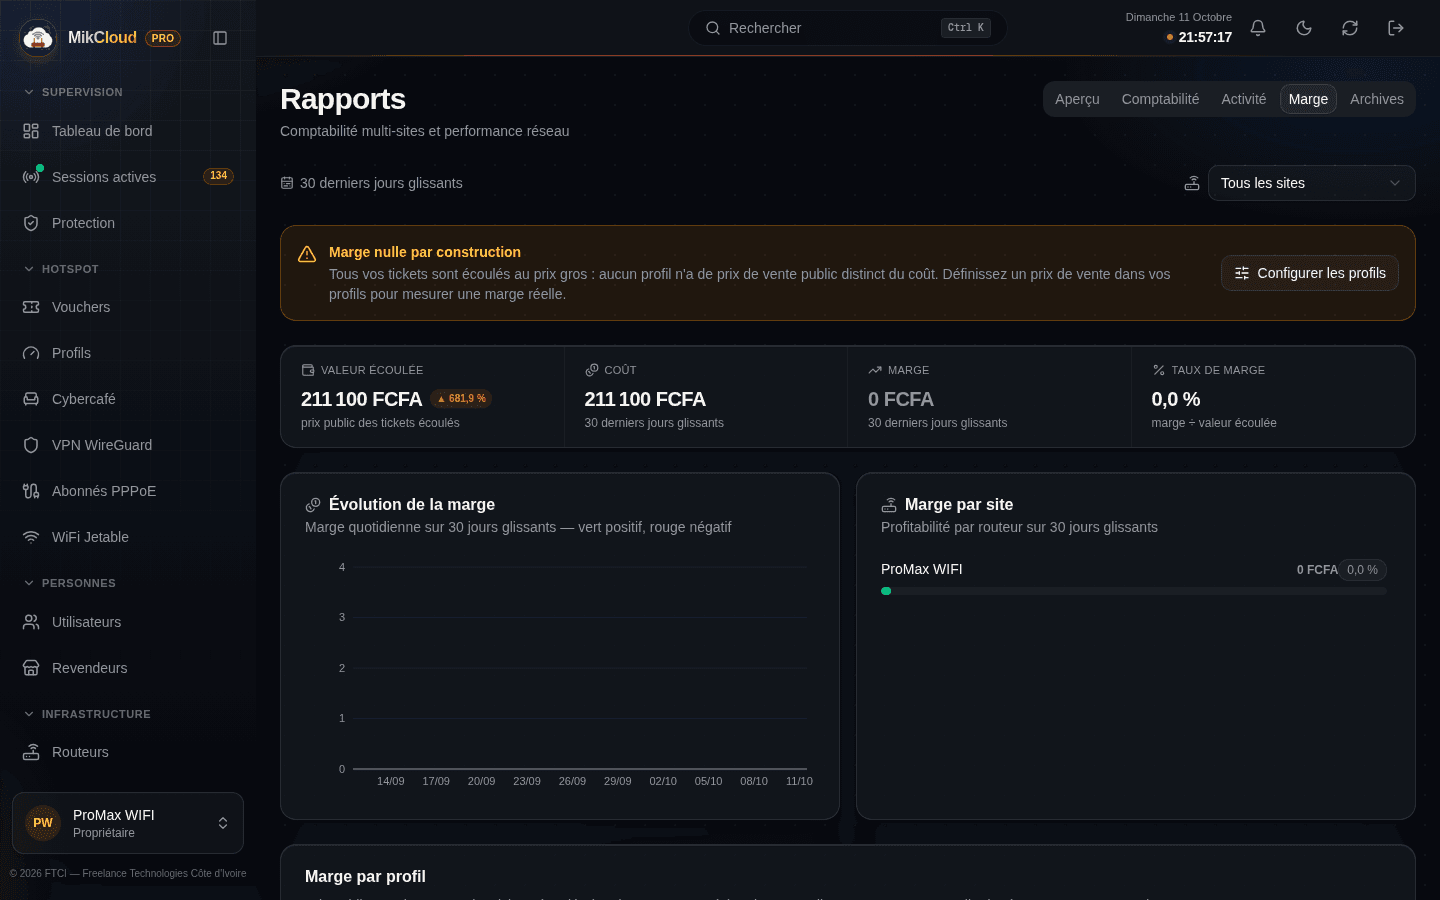Collapse the INFRASTRUCTURE section

[87, 714]
